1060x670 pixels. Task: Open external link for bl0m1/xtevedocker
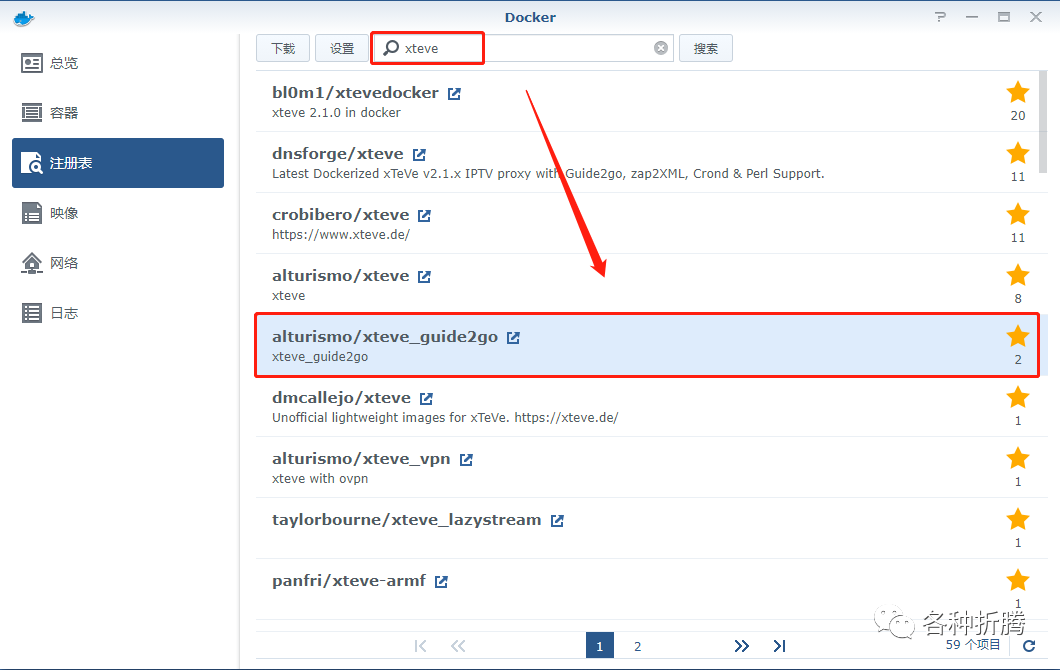pyautogui.click(x=454, y=93)
